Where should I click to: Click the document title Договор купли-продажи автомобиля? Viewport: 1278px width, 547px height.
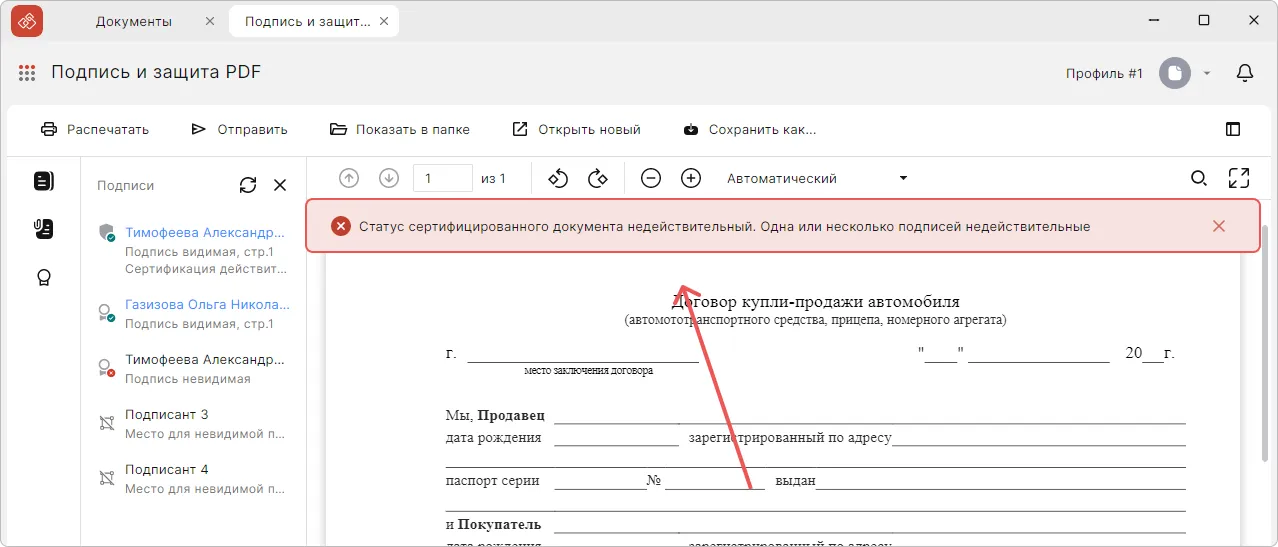pyautogui.click(x=816, y=302)
